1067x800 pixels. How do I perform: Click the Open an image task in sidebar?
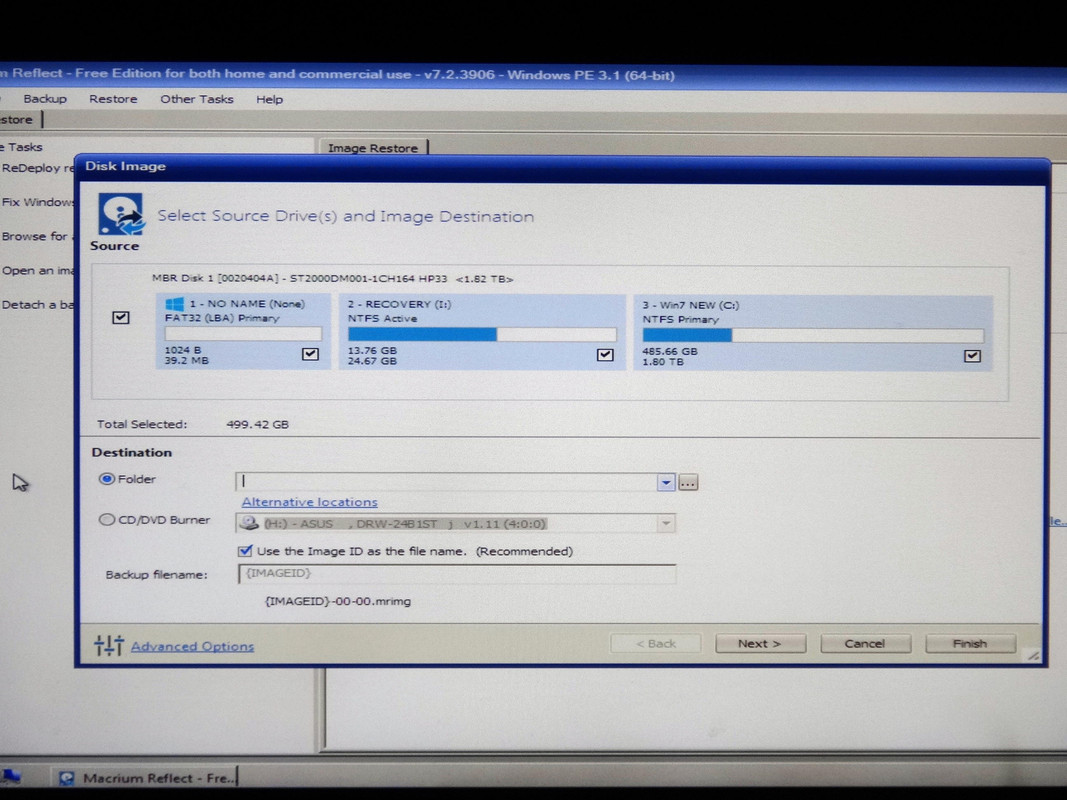37,270
